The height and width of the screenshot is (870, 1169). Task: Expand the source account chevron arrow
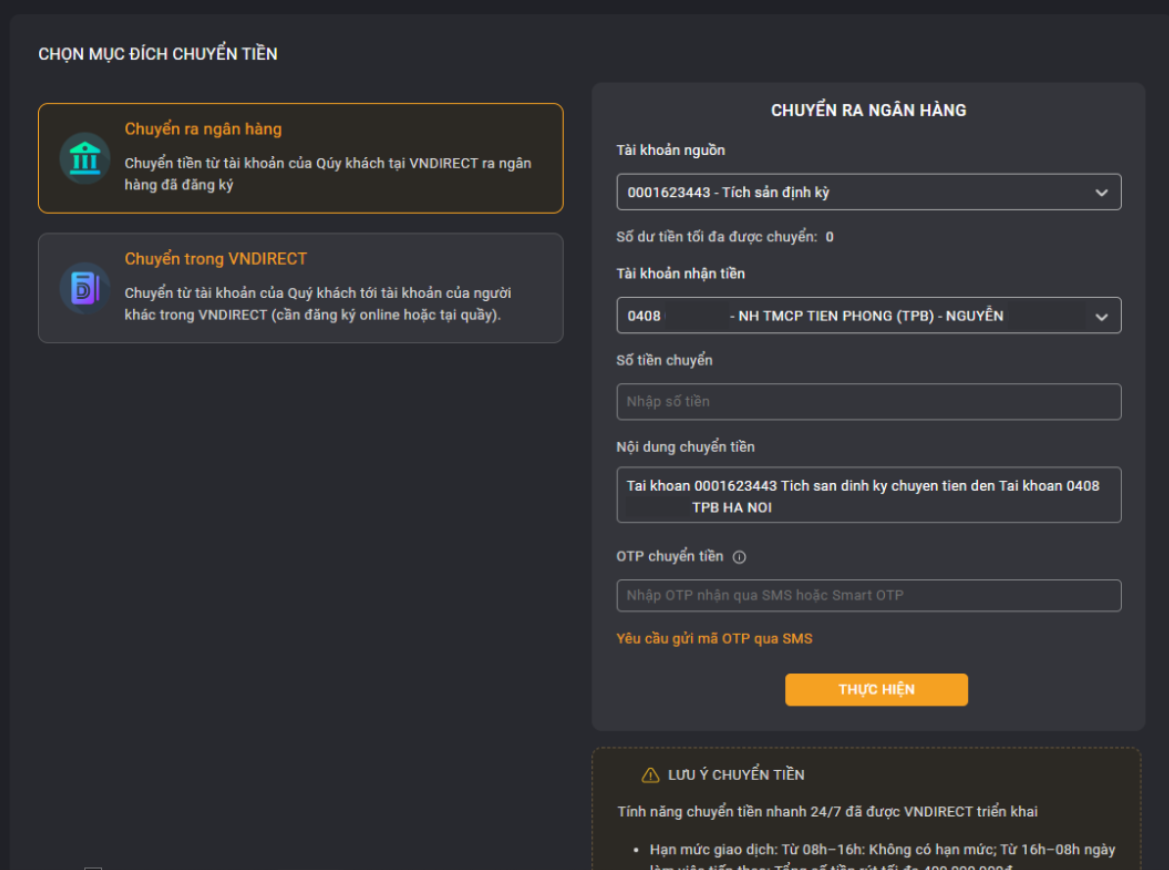point(1101,193)
